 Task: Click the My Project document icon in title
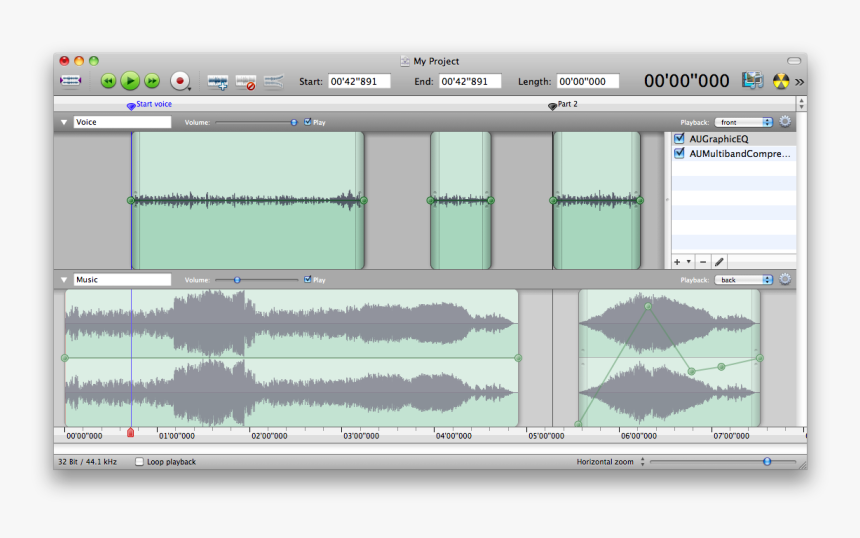[x=405, y=61]
